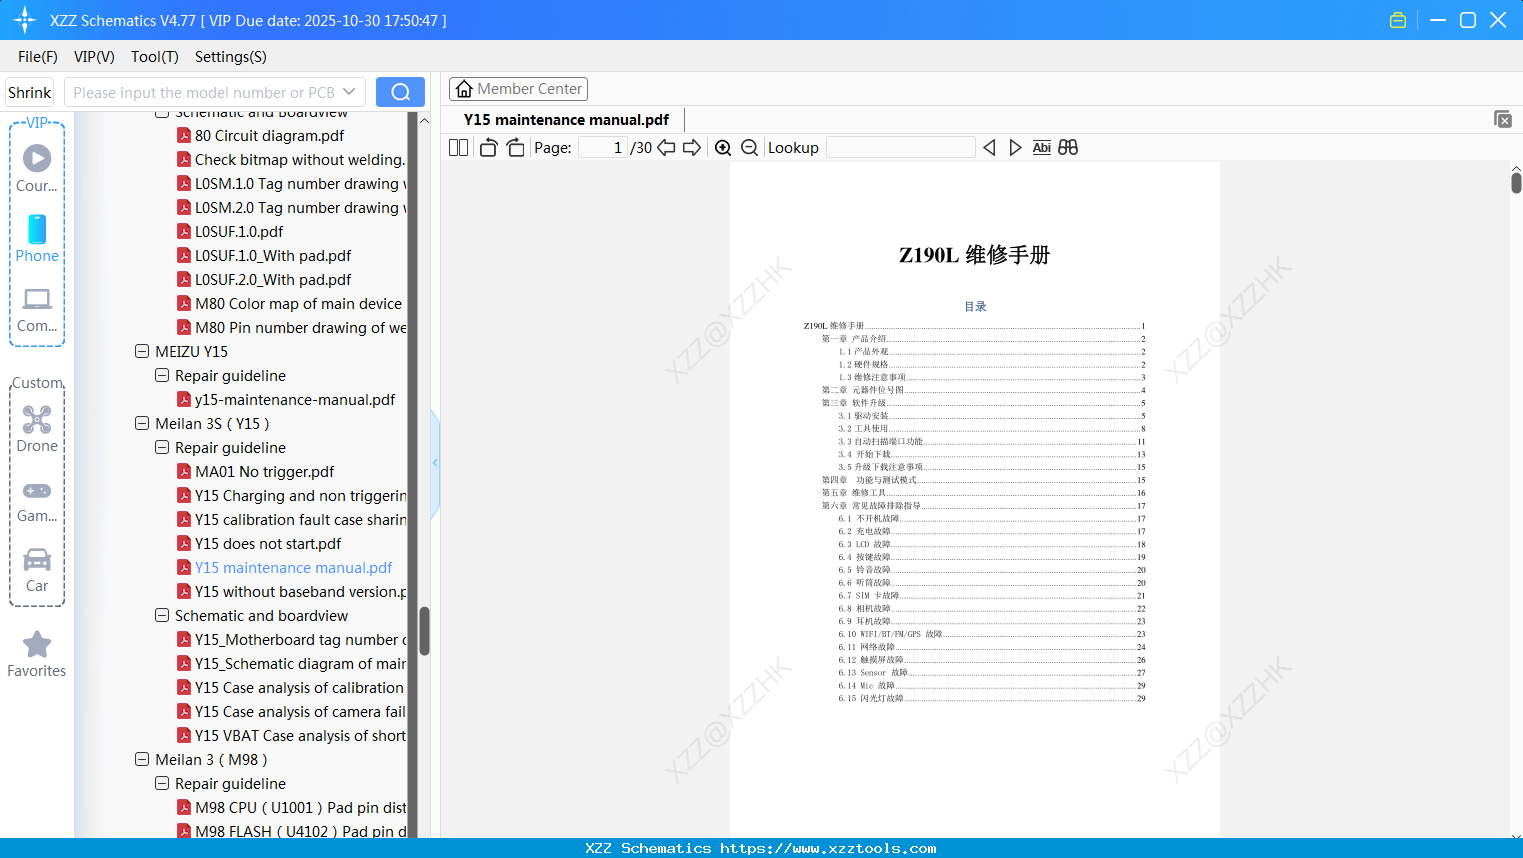Zoom out of the PDF page
1523x858 pixels.
[749, 147]
